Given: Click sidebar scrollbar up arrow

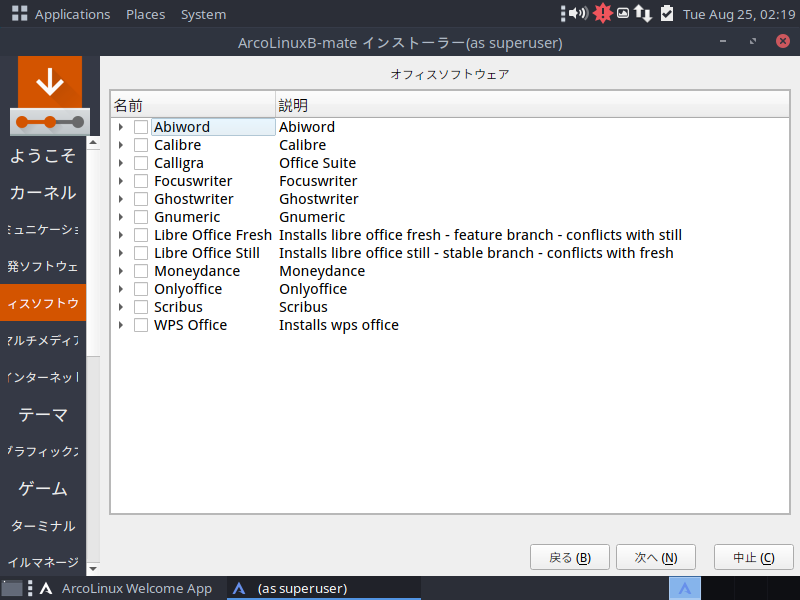Looking at the screenshot, I should 93,142.
